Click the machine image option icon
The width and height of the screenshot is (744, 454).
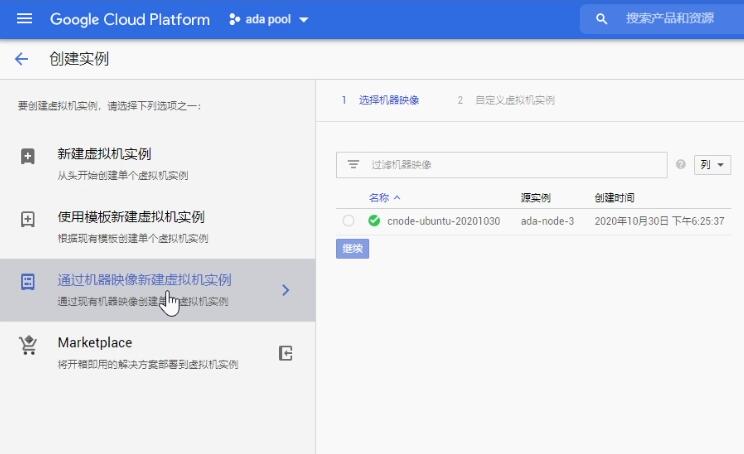[28, 282]
